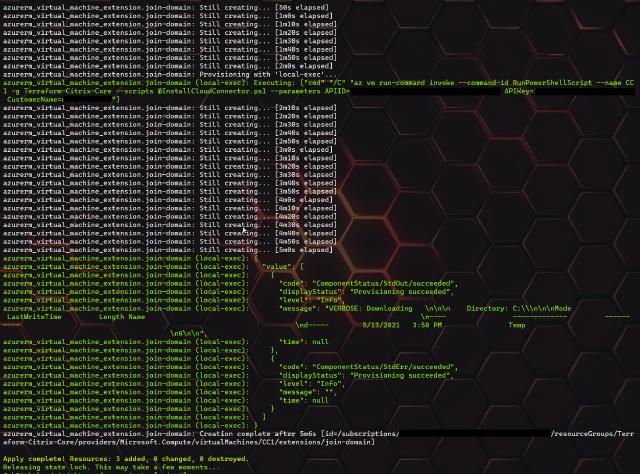The image size is (640, 474).
Task: Click the "Temp" directory name in output
Action: pyautogui.click(x=516, y=325)
